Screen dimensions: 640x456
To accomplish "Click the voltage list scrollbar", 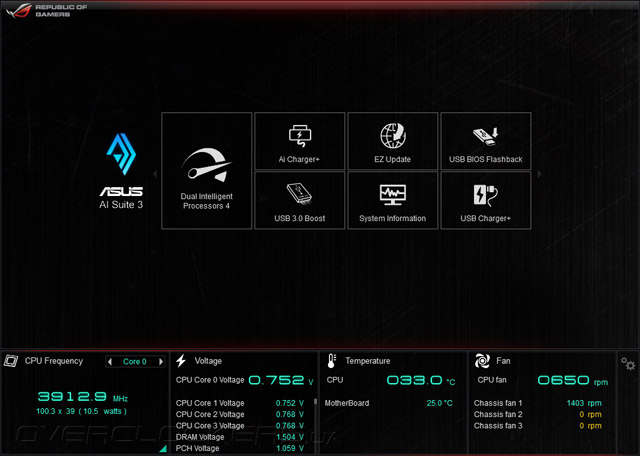I will pos(316,402).
